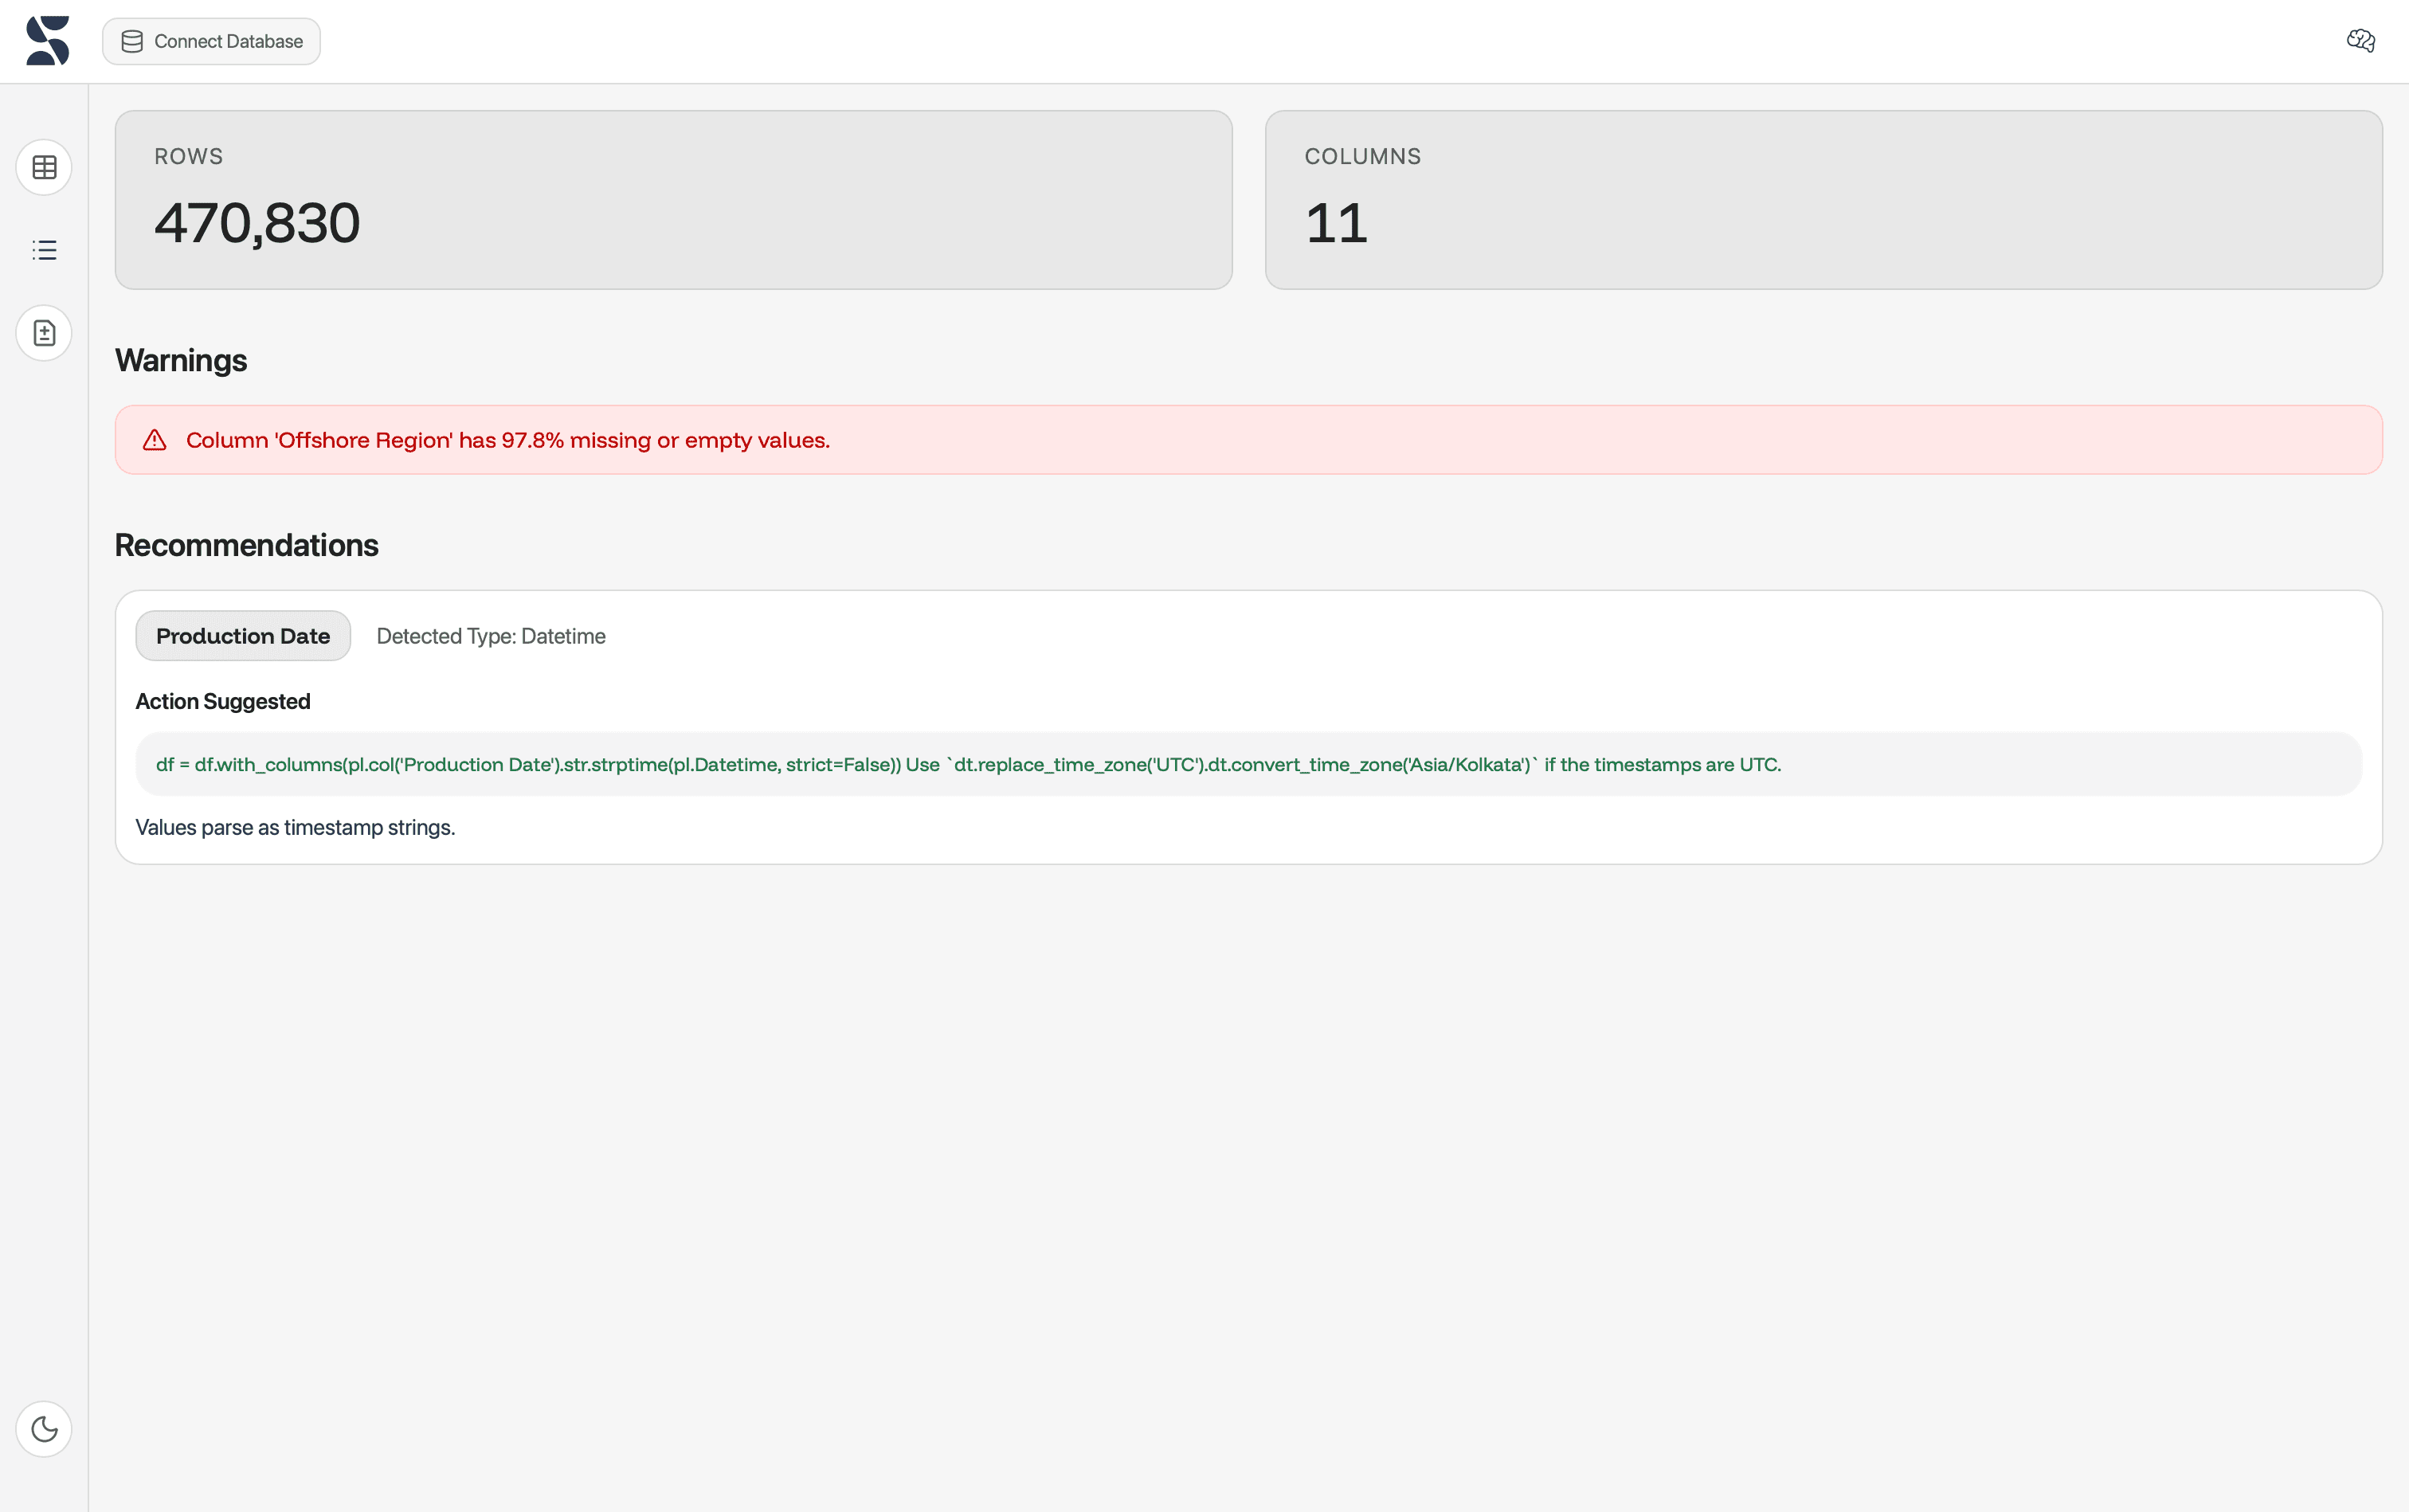Switch to the table view sidebar icon
The image size is (2409, 1512).
tap(44, 167)
